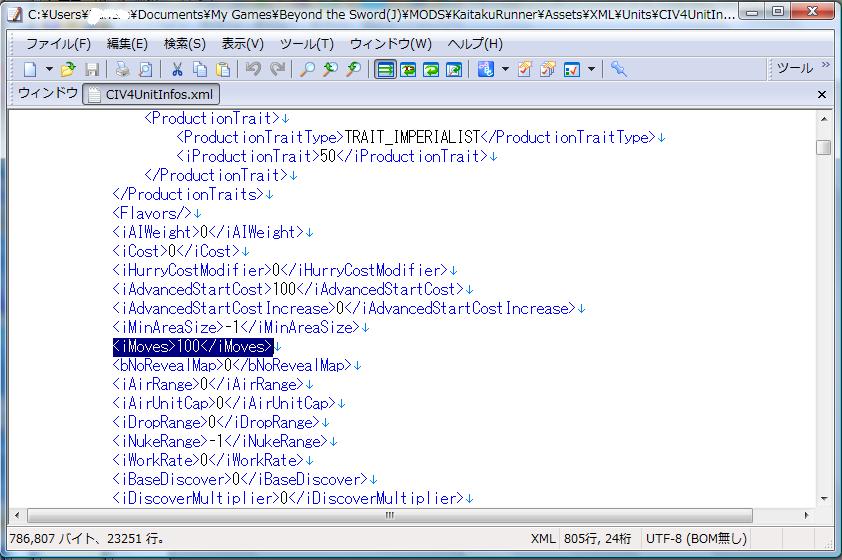Click the middle magnifier icon with green arrow
The width and height of the screenshot is (842, 560).
pyautogui.click(x=330, y=69)
